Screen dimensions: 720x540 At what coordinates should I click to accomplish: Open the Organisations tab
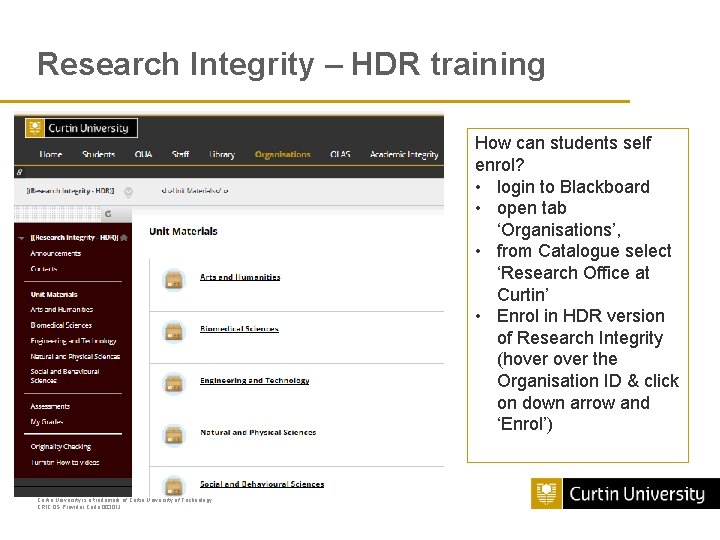point(282,154)
